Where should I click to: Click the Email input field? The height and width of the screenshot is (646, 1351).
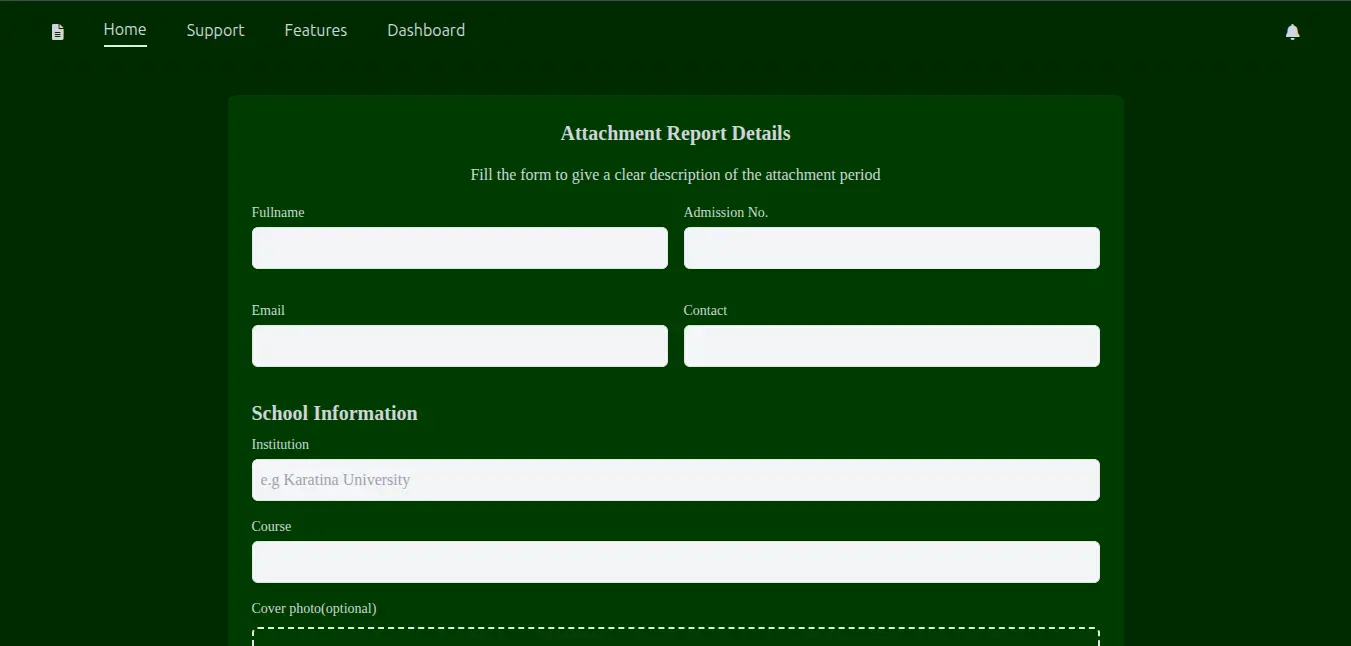[459, 346]
